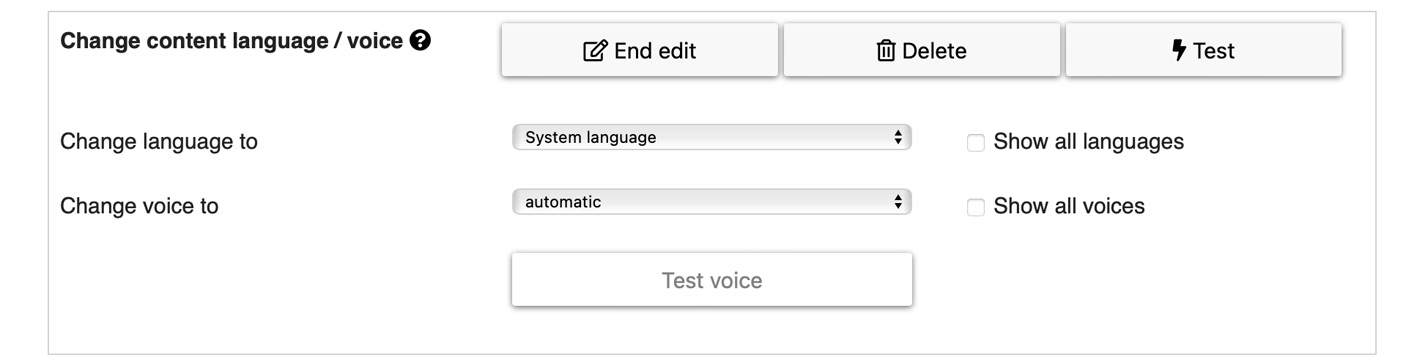Tick the Show all voices checkbox
The height and width of the screenshot is (360, 1411).
976,207
